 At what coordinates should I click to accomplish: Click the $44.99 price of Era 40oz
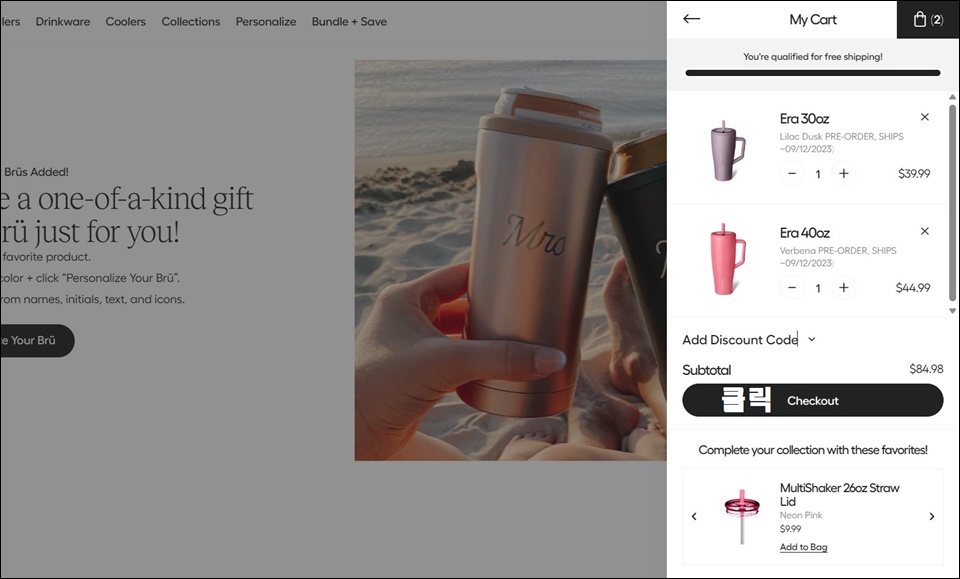click(x=913, y=288)
